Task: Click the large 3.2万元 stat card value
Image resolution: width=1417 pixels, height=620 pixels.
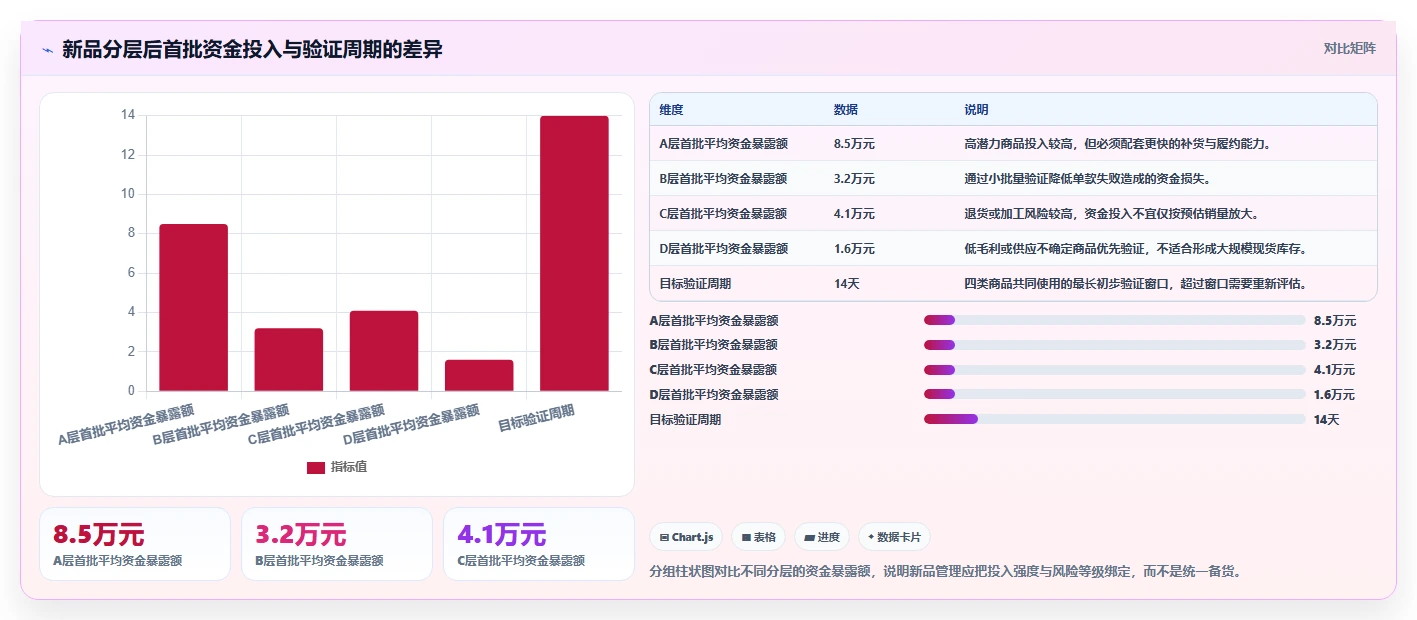Action: pos(301,535)
